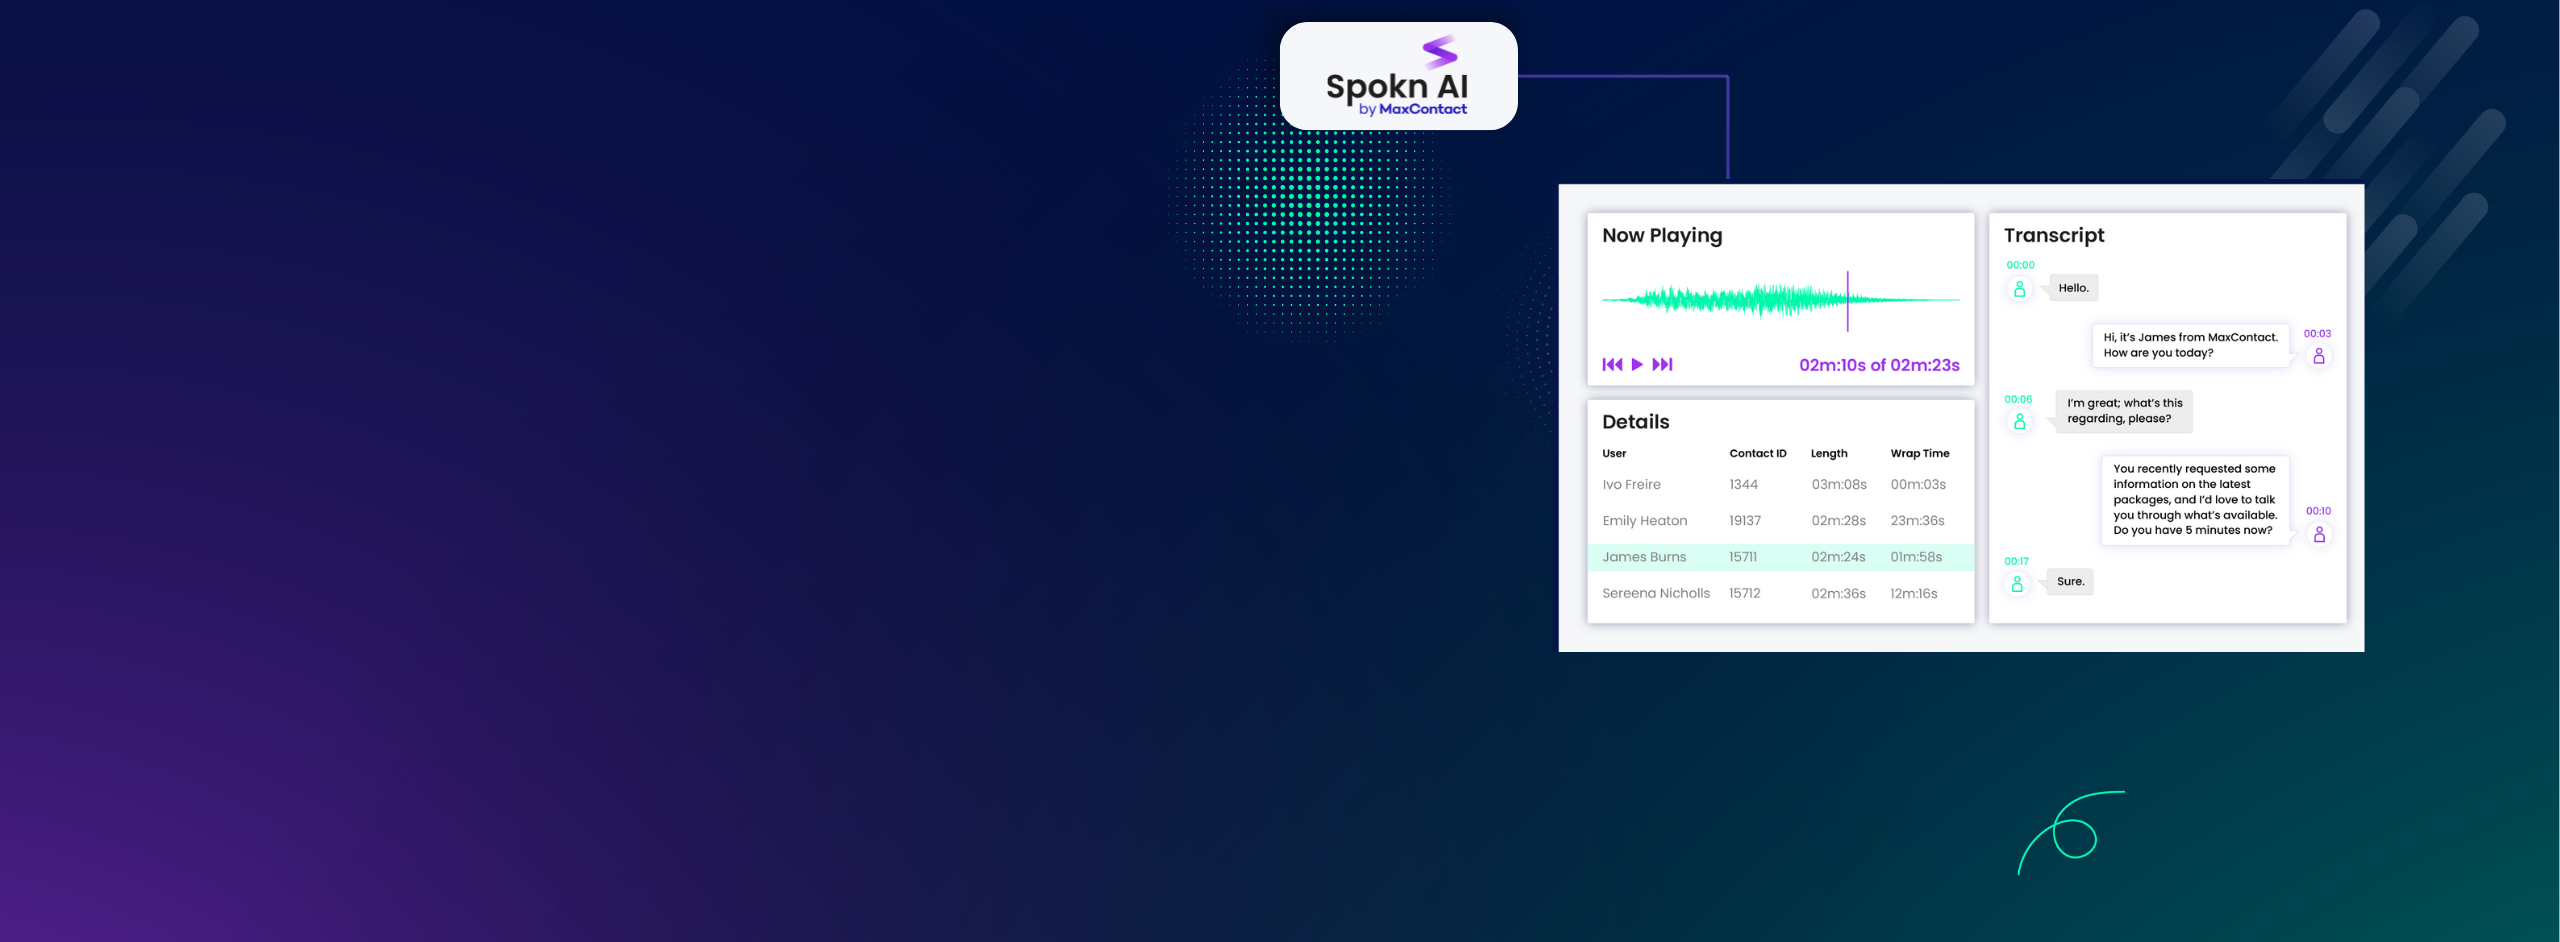
Task: Select the 'Hello.' transcript bubble
Action: [2073, 288]
